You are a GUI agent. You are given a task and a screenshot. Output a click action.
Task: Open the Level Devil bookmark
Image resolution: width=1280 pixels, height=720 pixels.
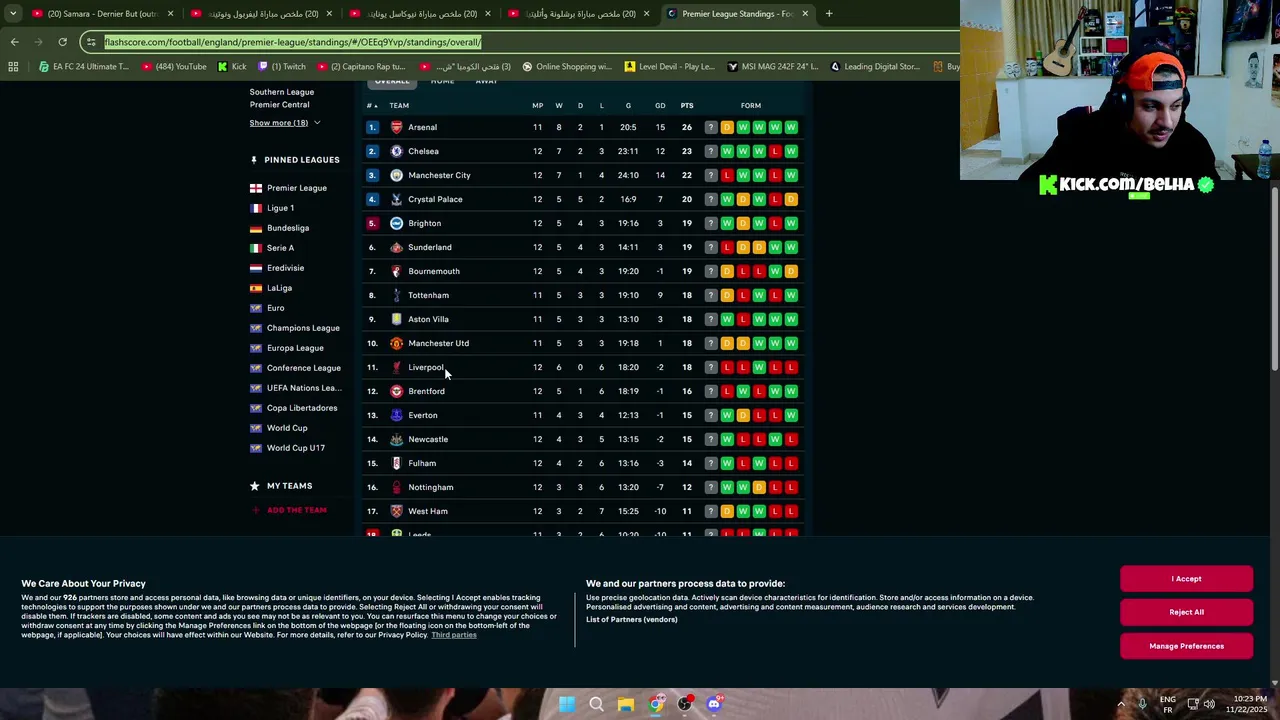pos(669,67)
